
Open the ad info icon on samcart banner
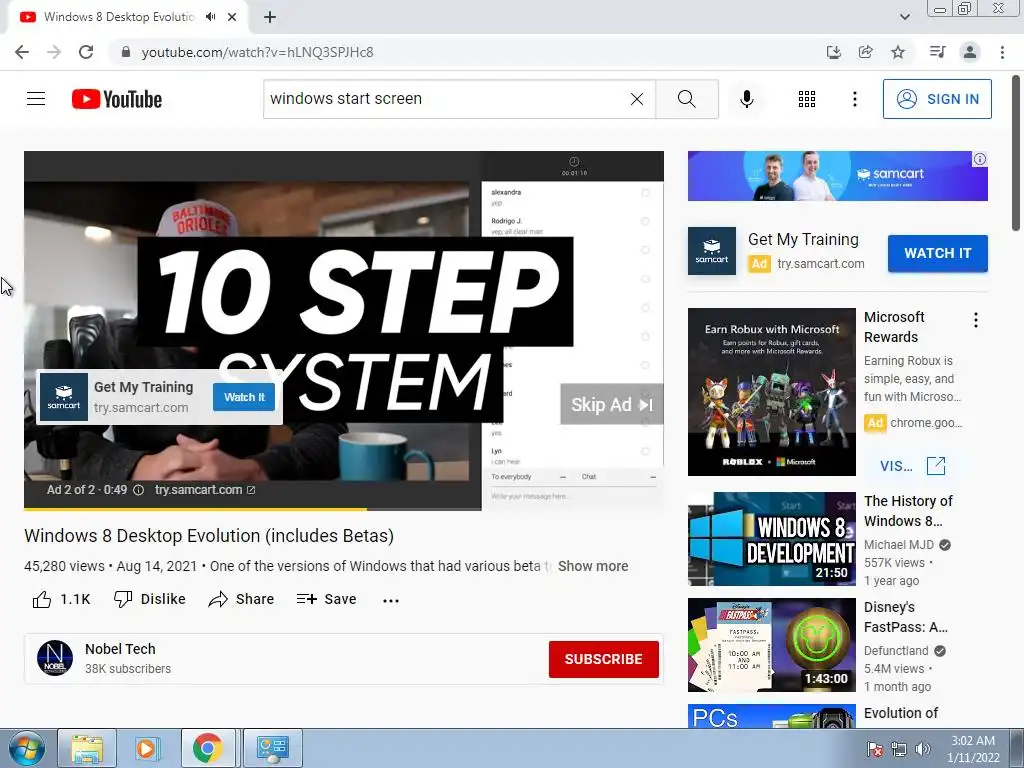click(980, 159)
